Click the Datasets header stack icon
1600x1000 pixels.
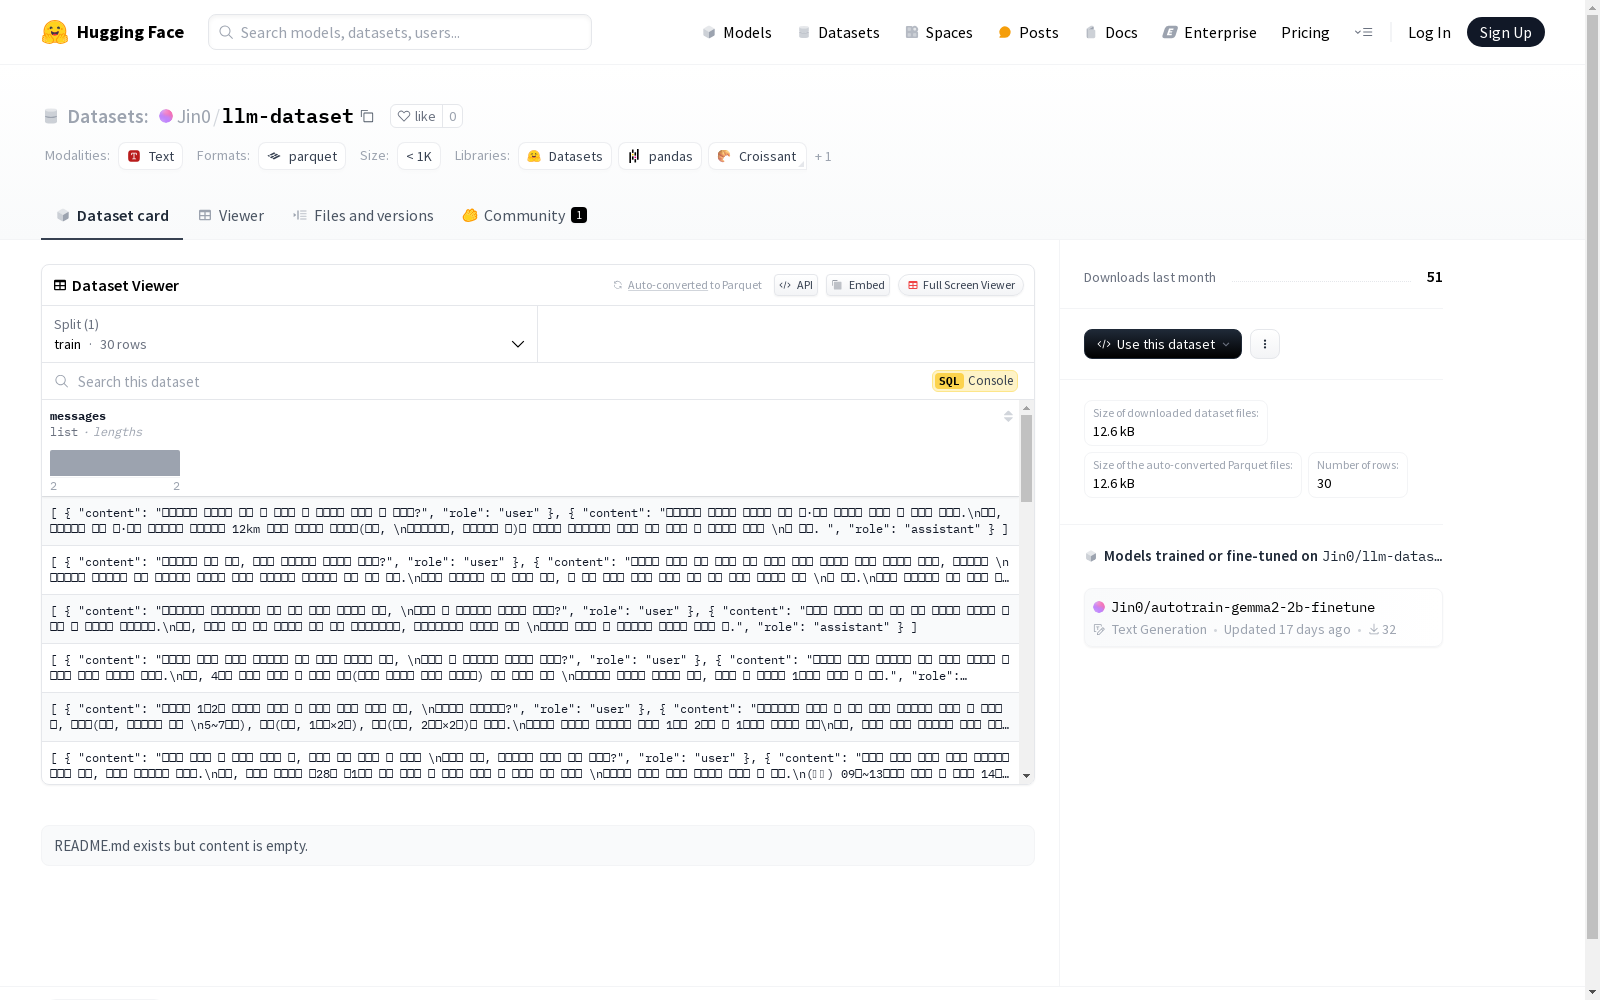tap(51, 116)
